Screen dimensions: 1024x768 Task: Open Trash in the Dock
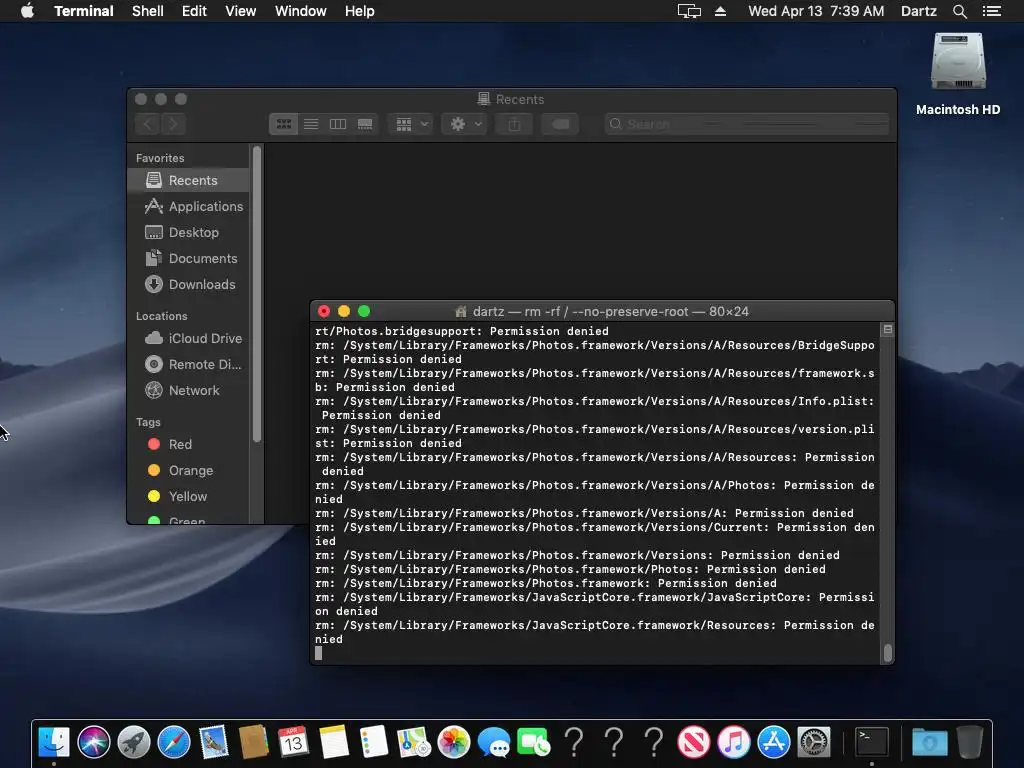pyautogui.click(x=970, y=742)
